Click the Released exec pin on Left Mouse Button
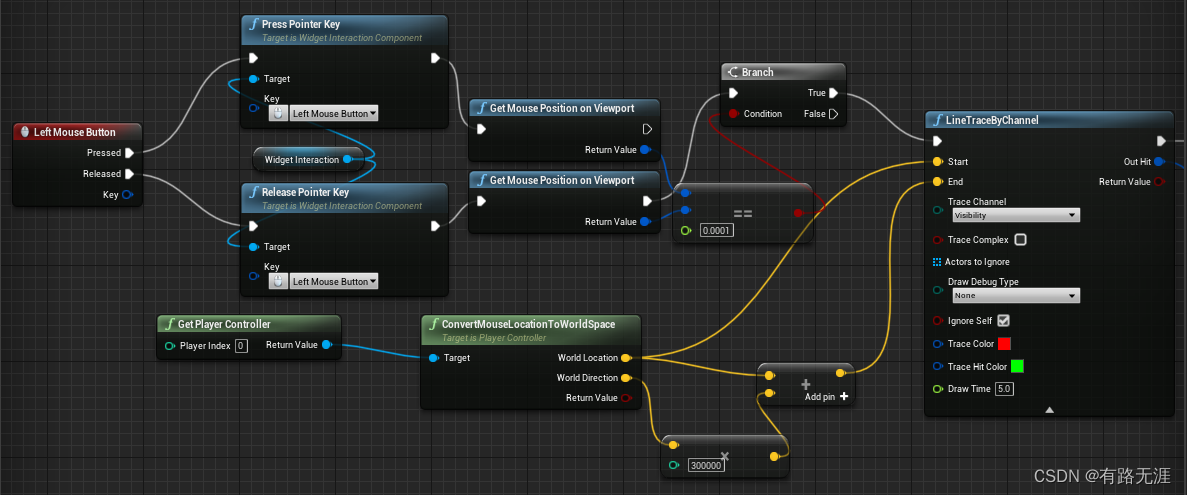 click(129, 174)
